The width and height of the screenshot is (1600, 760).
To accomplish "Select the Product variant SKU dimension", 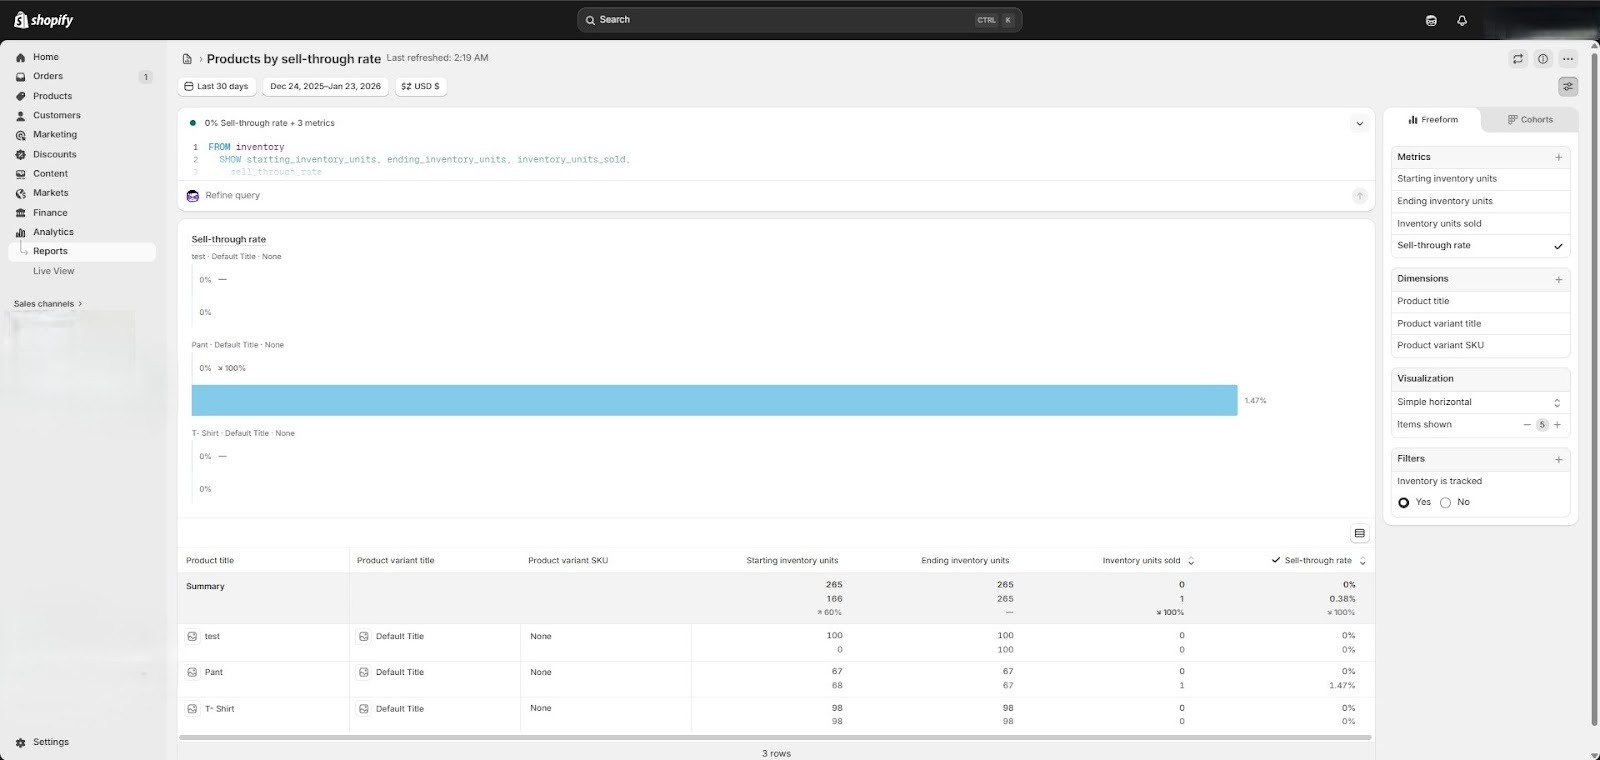I will (x=1480, y=346).
